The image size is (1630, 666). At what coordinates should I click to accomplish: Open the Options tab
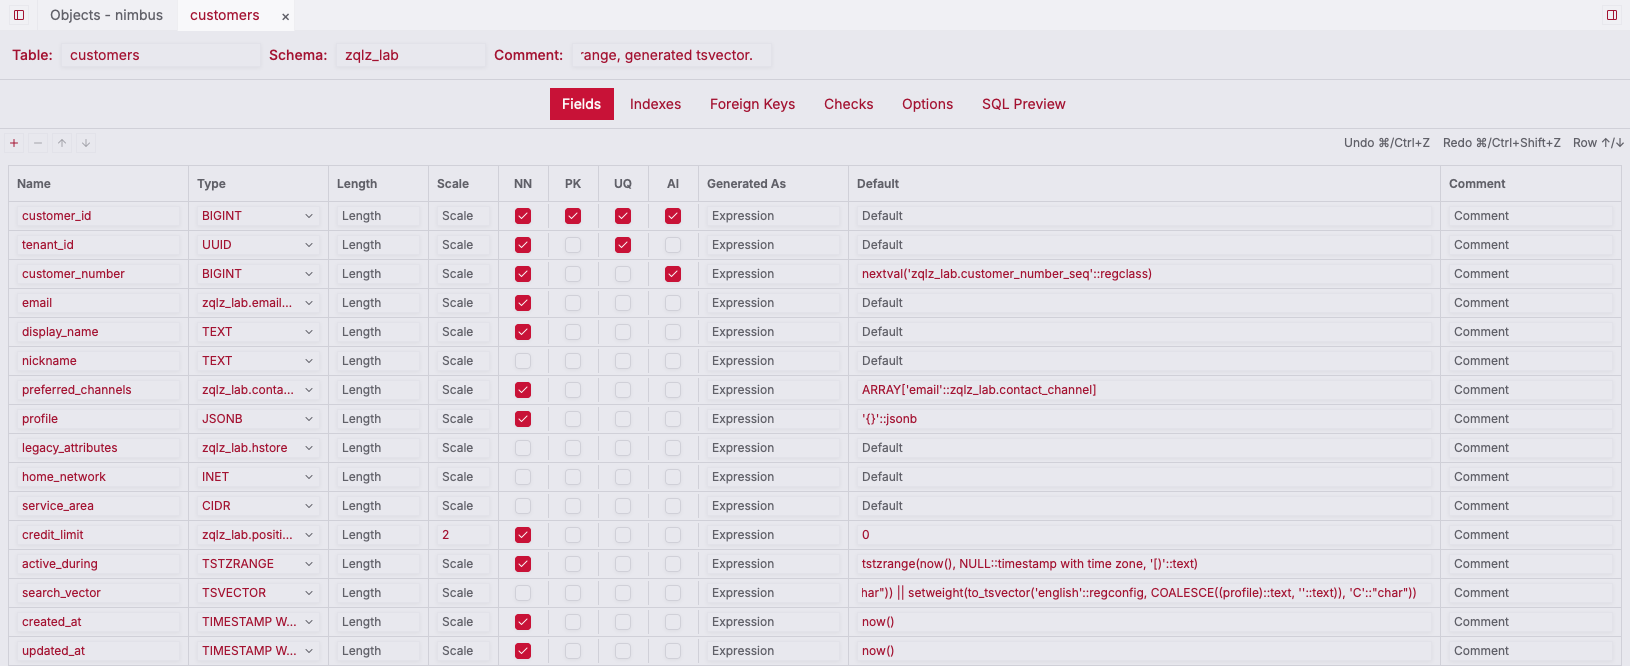pyautogui.click(x=927, y=104)
